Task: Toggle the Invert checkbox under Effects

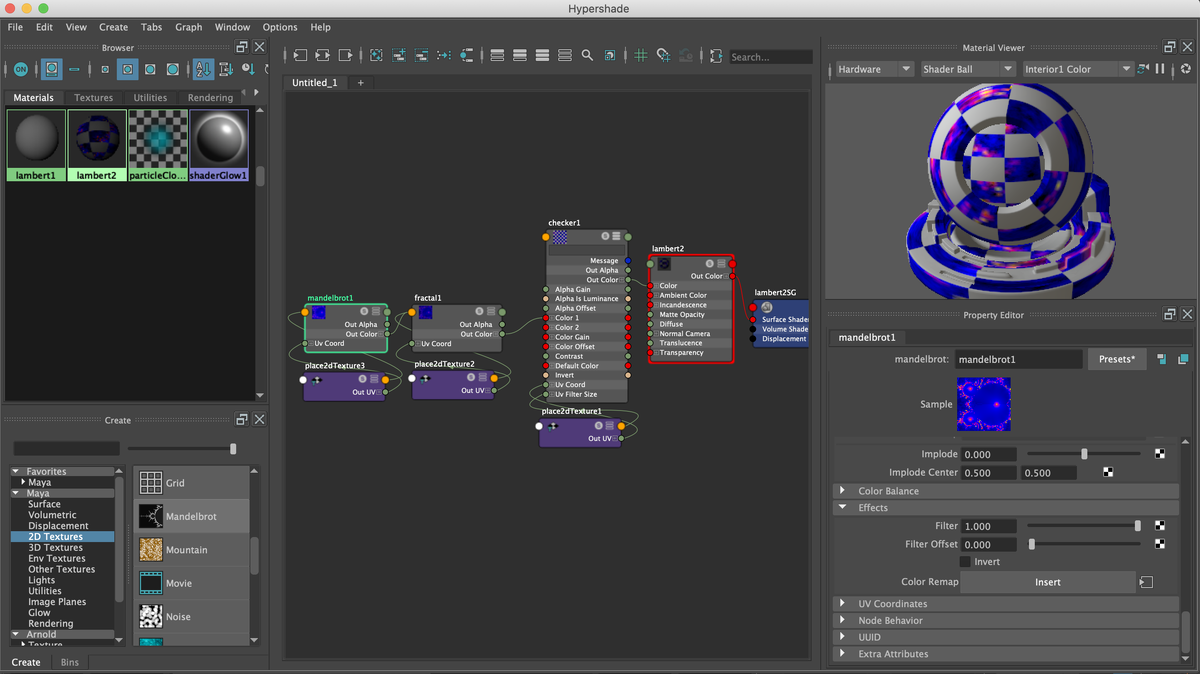Action: 965,562
